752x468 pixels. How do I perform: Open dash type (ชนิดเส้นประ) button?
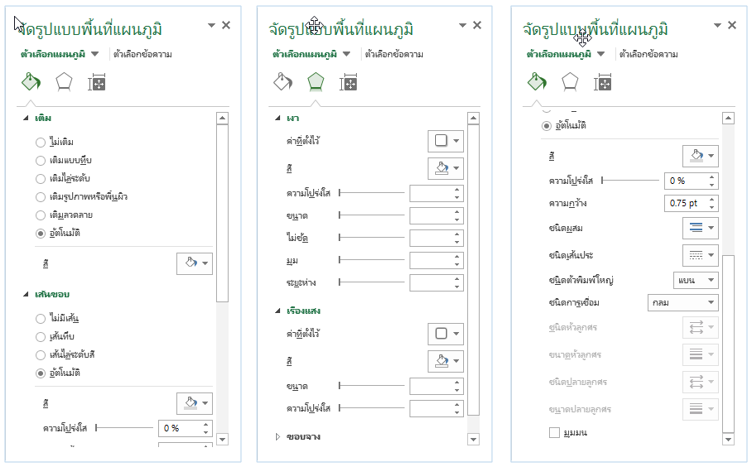[x=700, y=254]
